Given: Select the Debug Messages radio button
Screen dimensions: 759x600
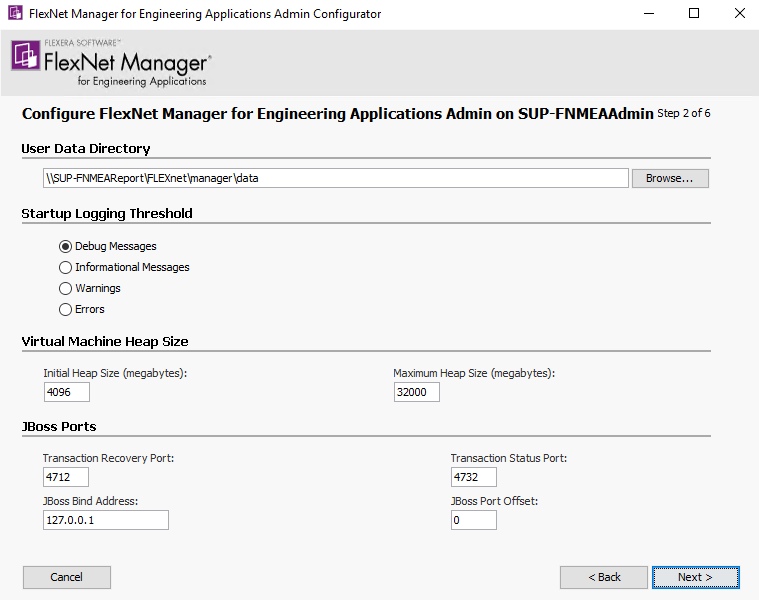Looking at the screenshot, I should point(65,247).
